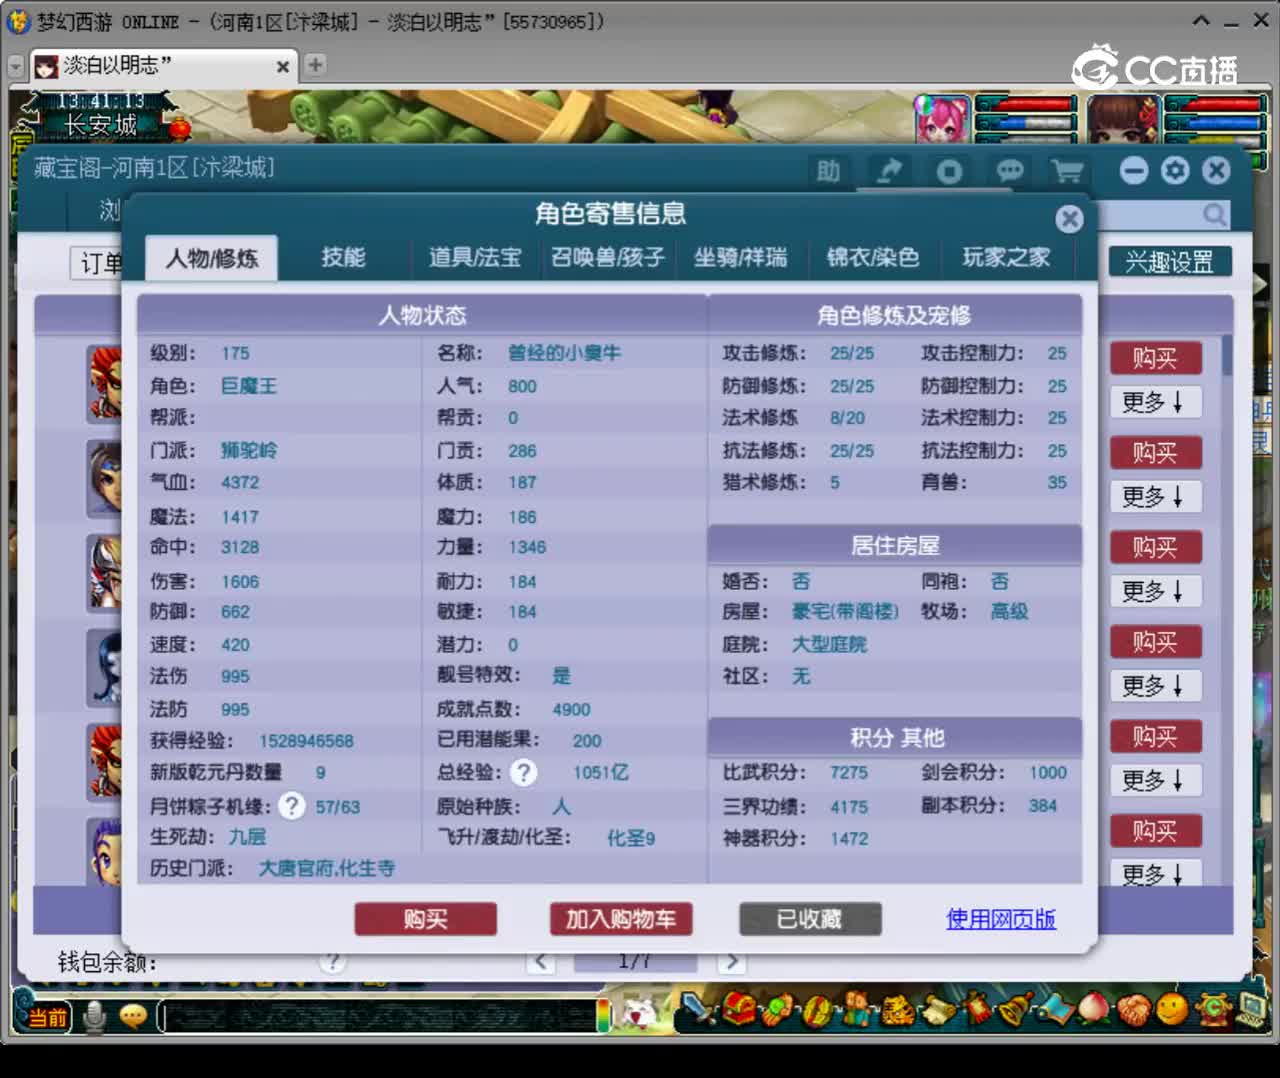The image size is (1280, 1078).
Task: Click the 助 assistant icon in the 藏宝阁 header
Action: tap(828, 171)
